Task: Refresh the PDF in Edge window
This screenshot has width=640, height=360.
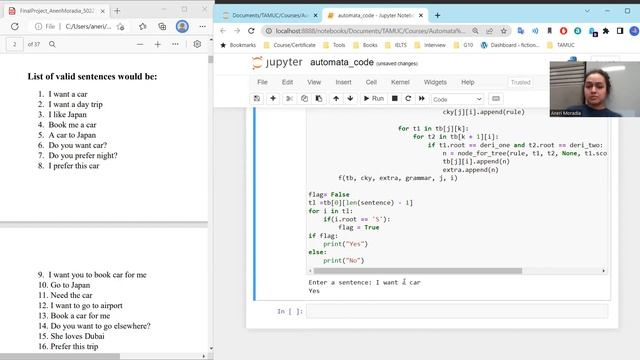Action: coord(15,27)
